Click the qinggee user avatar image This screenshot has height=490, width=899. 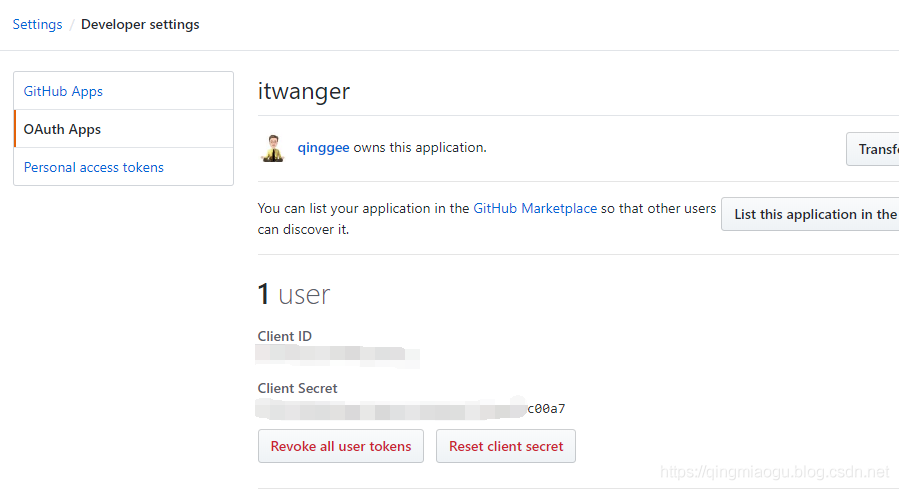tap(273, 148)
